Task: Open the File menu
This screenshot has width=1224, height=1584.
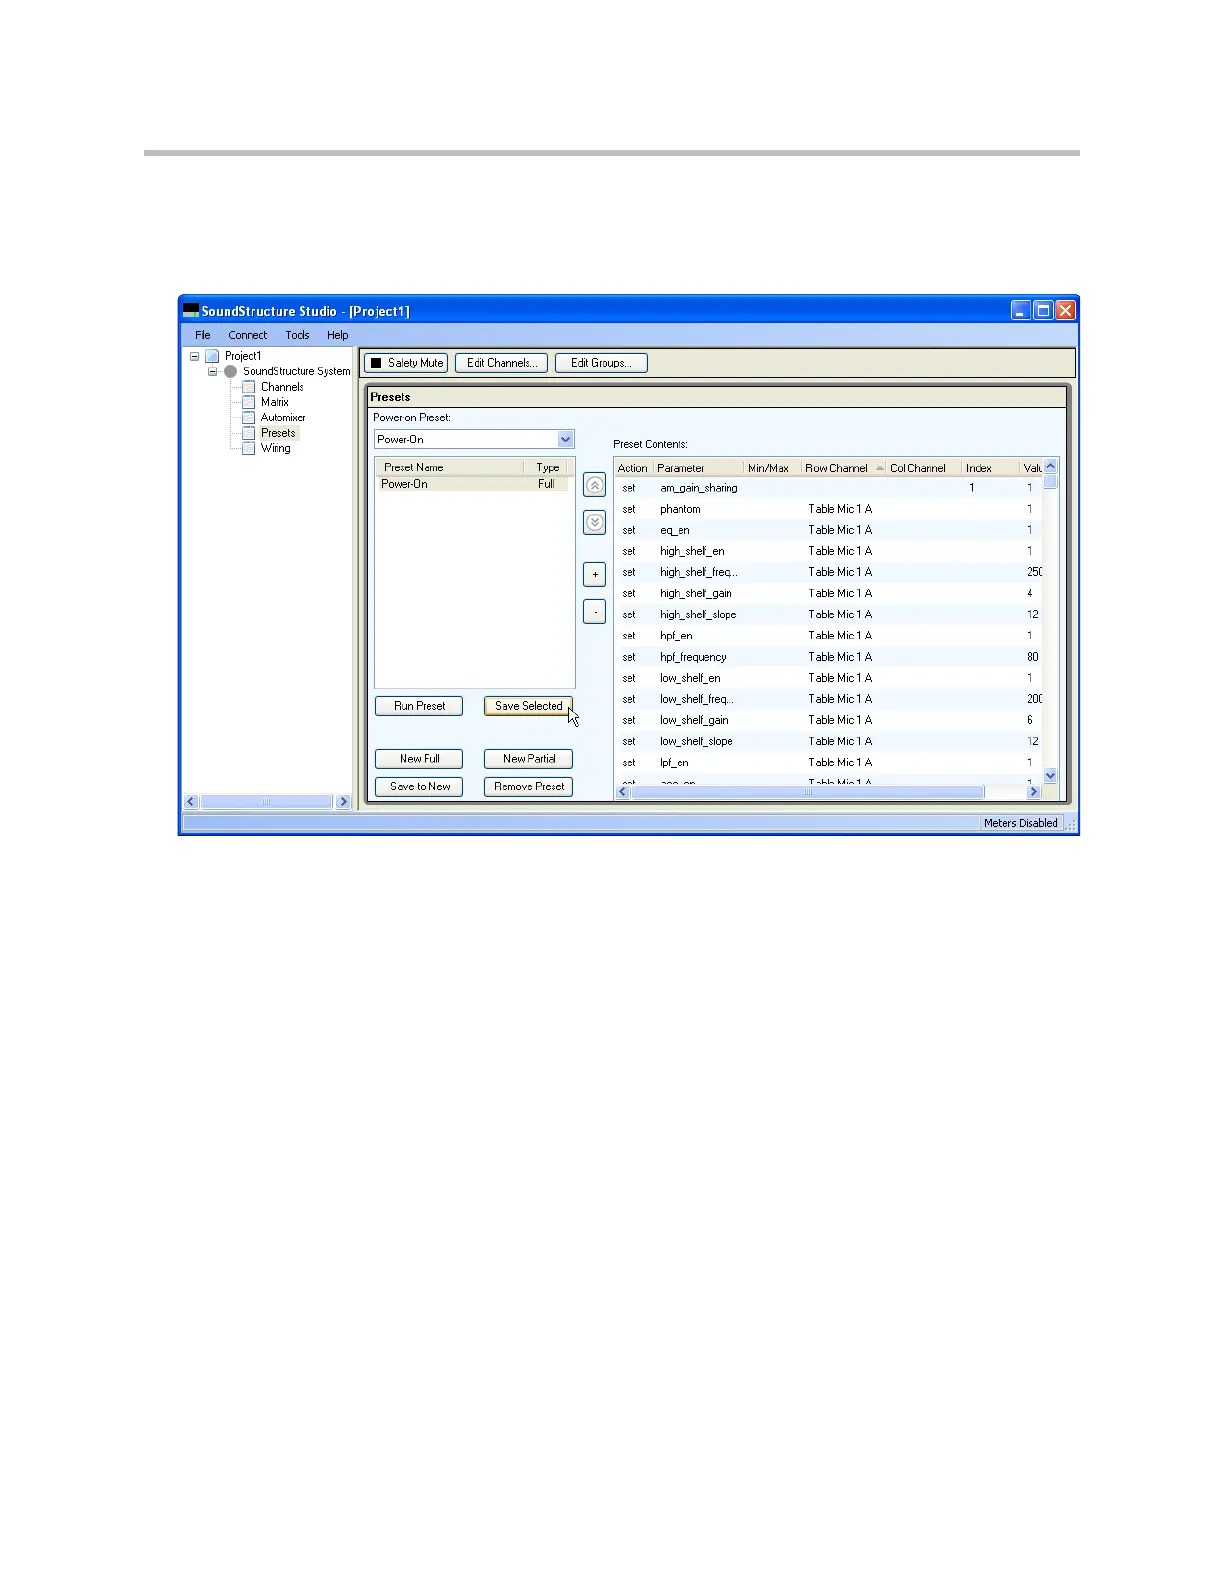Action: tap(203, 335)
